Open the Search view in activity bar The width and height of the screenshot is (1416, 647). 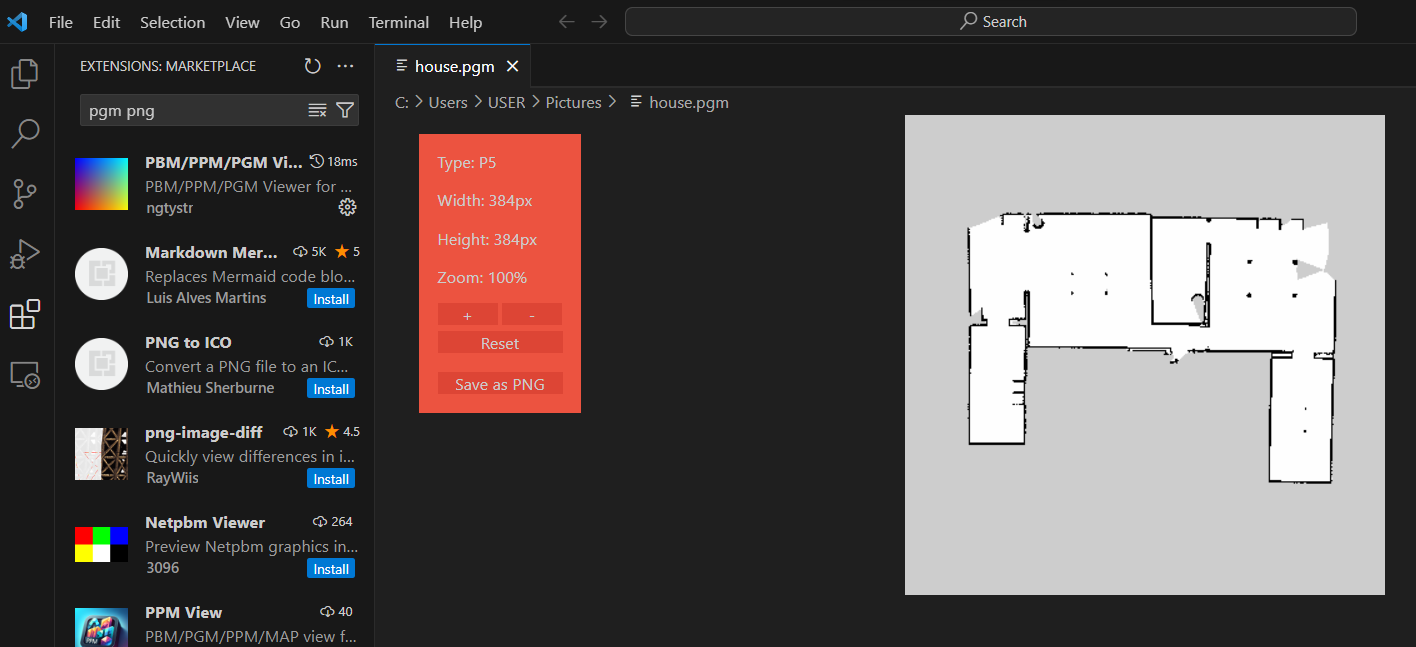click(x=25, y=133)
